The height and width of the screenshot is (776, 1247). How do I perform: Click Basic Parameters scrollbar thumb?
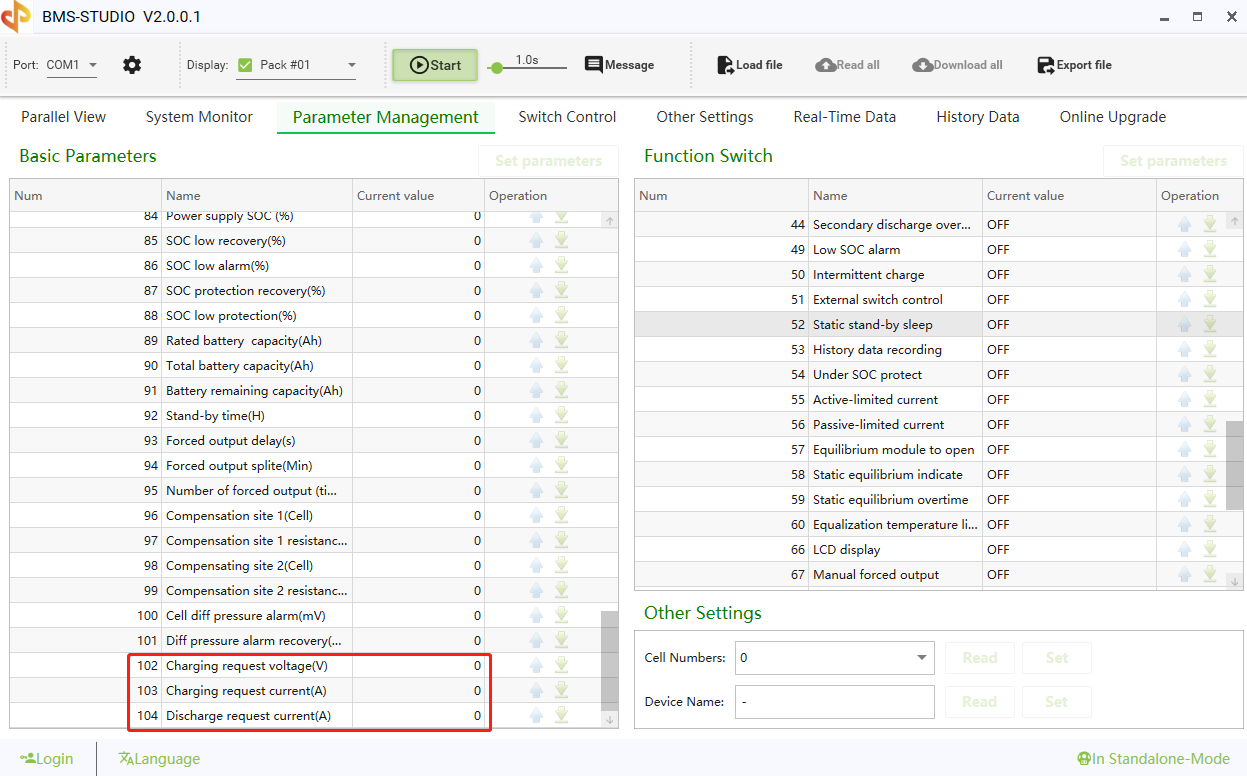coord(609,660)
